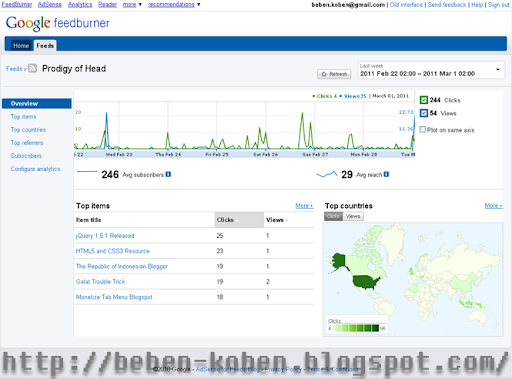Switch to the Feeds tab
Image resolution: width=512 pixels, height=379 pixels.
(45, 45)
